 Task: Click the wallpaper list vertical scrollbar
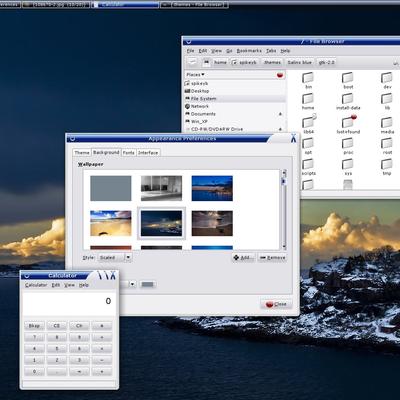coord(284,210)
